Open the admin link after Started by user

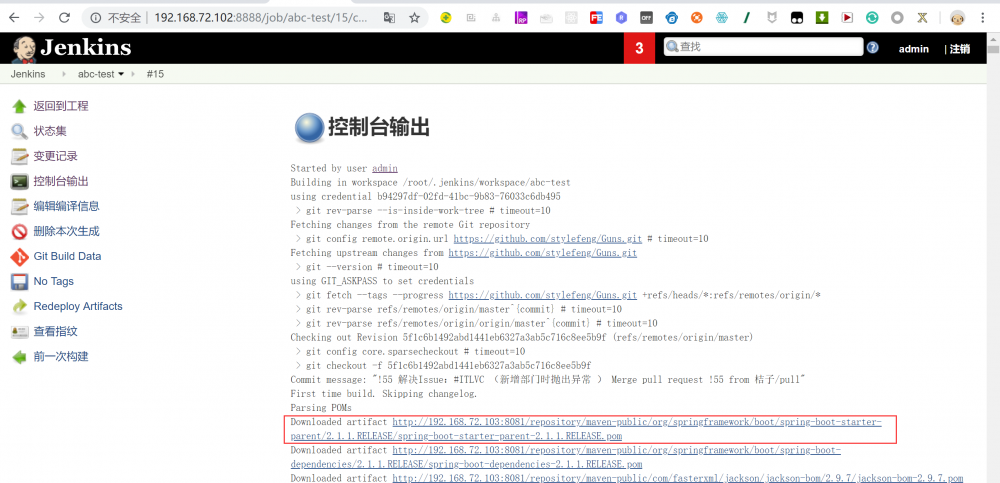385,168
